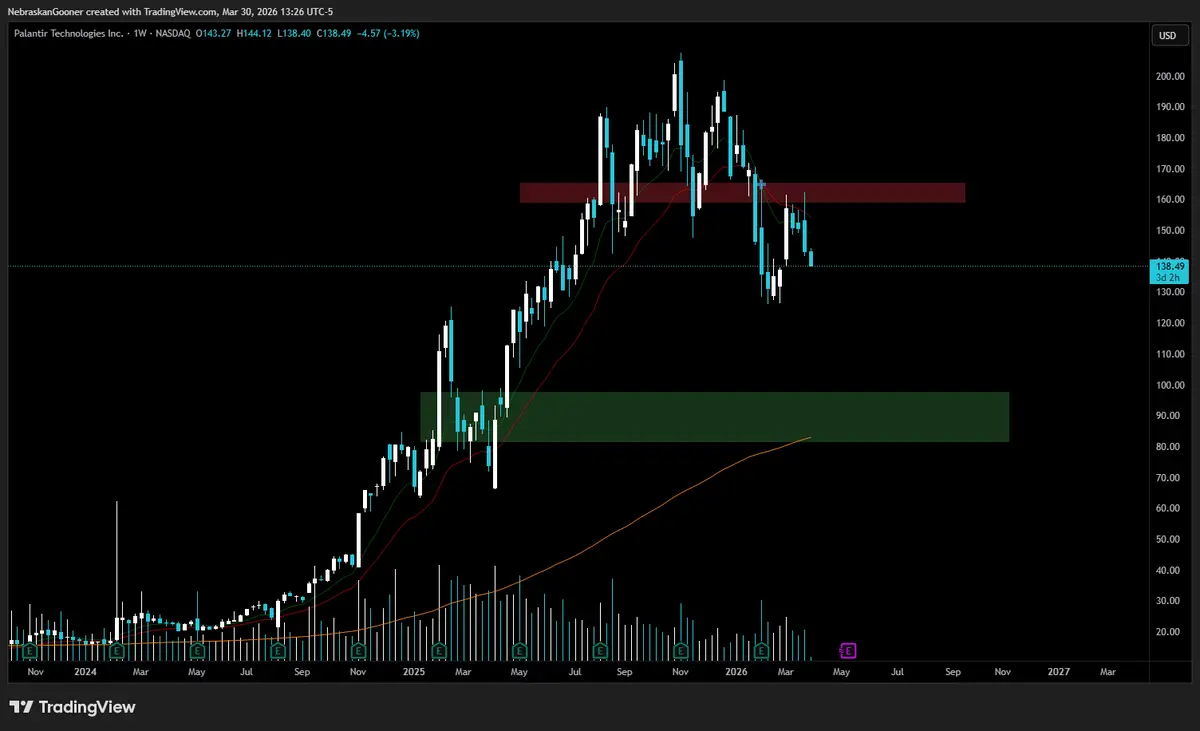Screen dimensions: 1200x731
Task: Click the 2026 year label on time axis
Action: click(737, 672)
